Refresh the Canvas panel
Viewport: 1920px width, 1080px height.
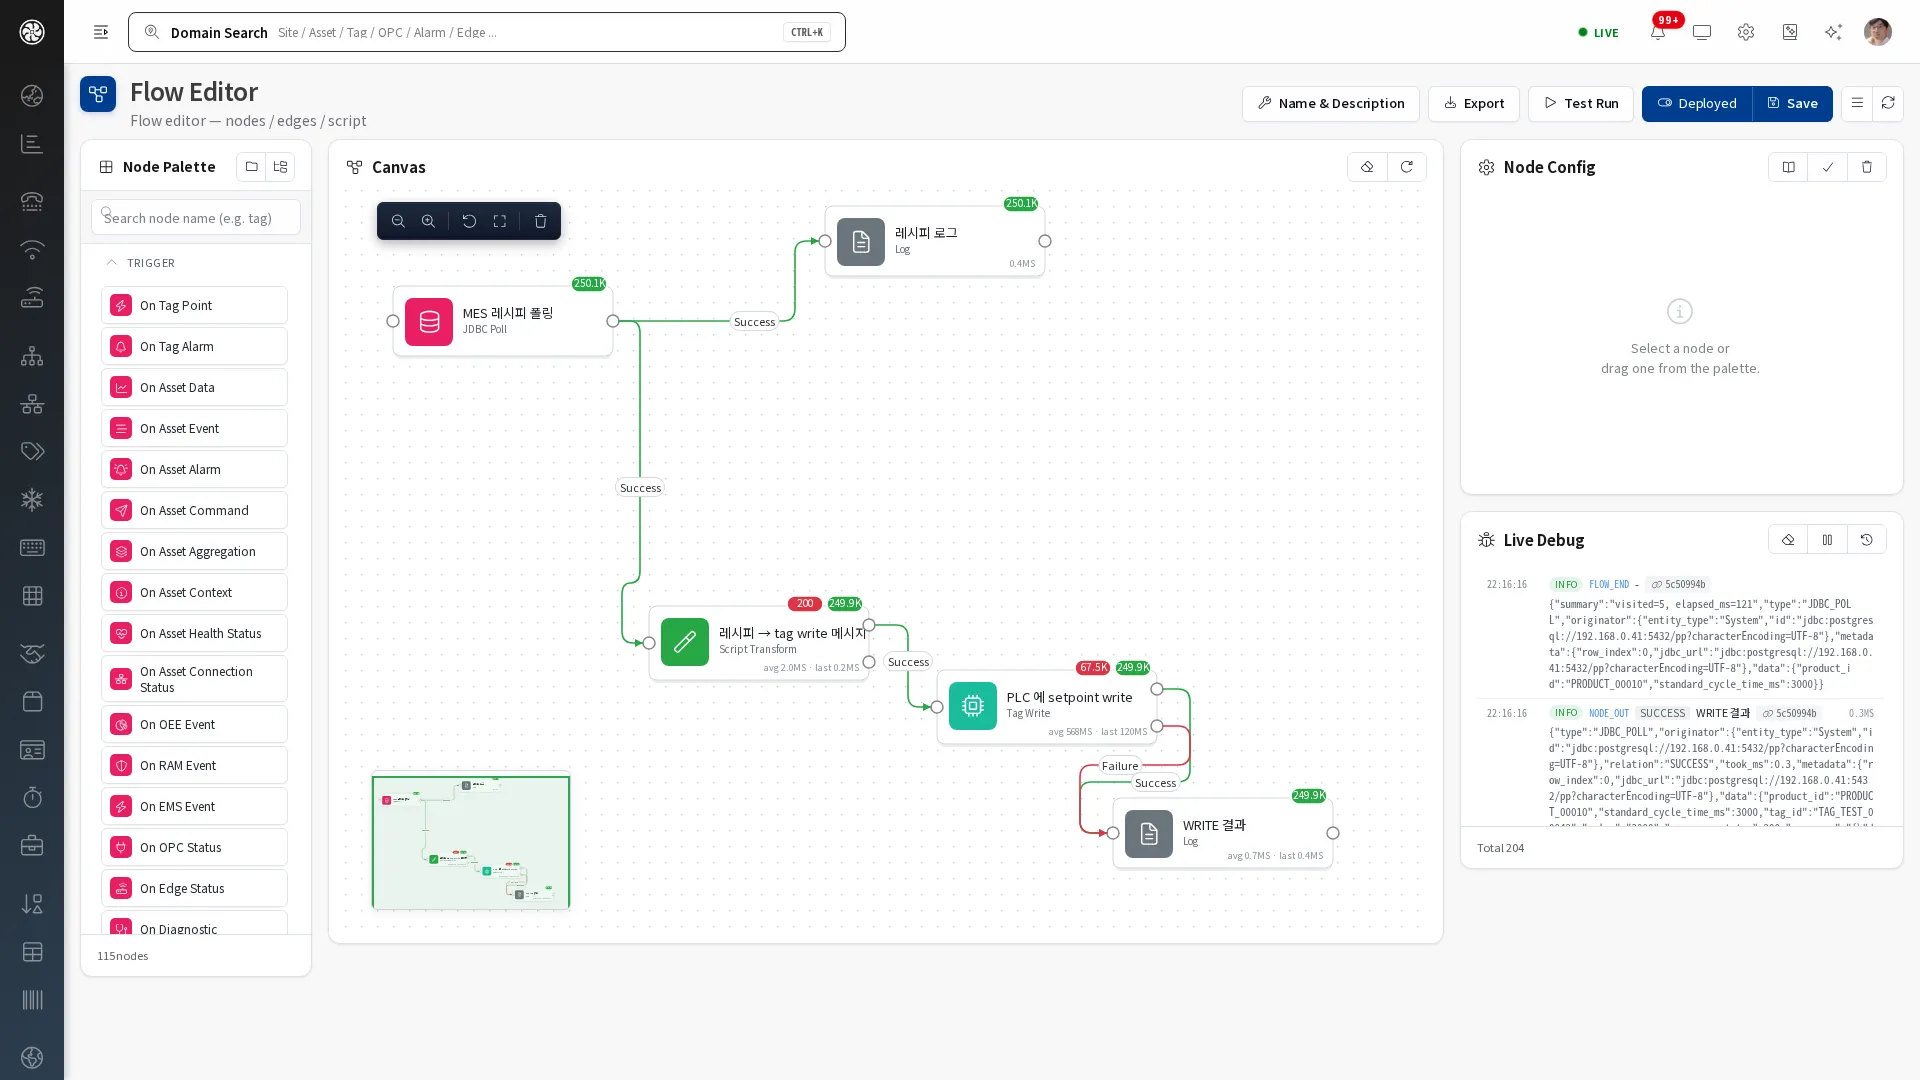click(x=1407, y=167)
